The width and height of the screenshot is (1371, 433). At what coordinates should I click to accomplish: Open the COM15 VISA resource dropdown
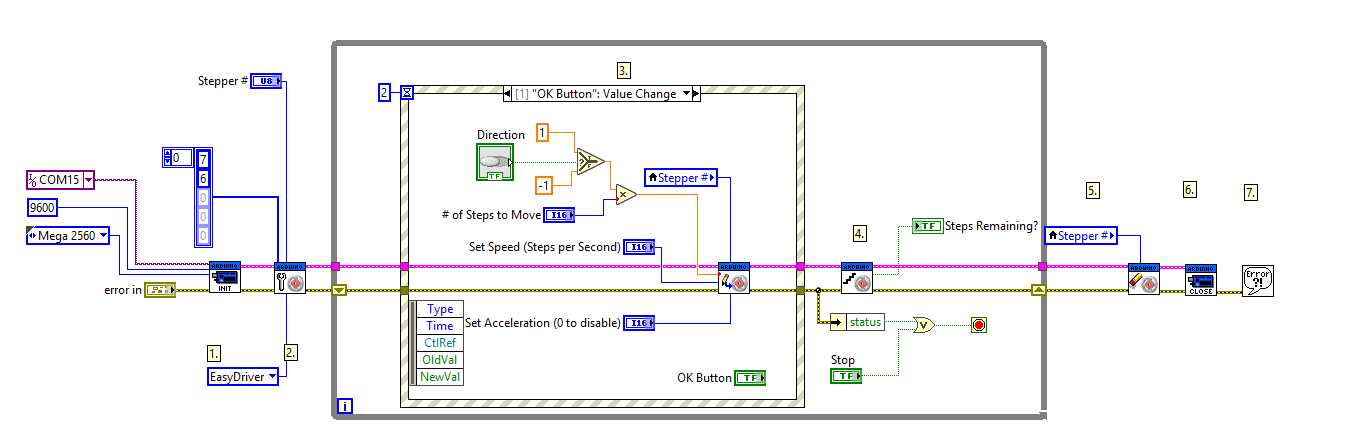(x=89, y=180)
